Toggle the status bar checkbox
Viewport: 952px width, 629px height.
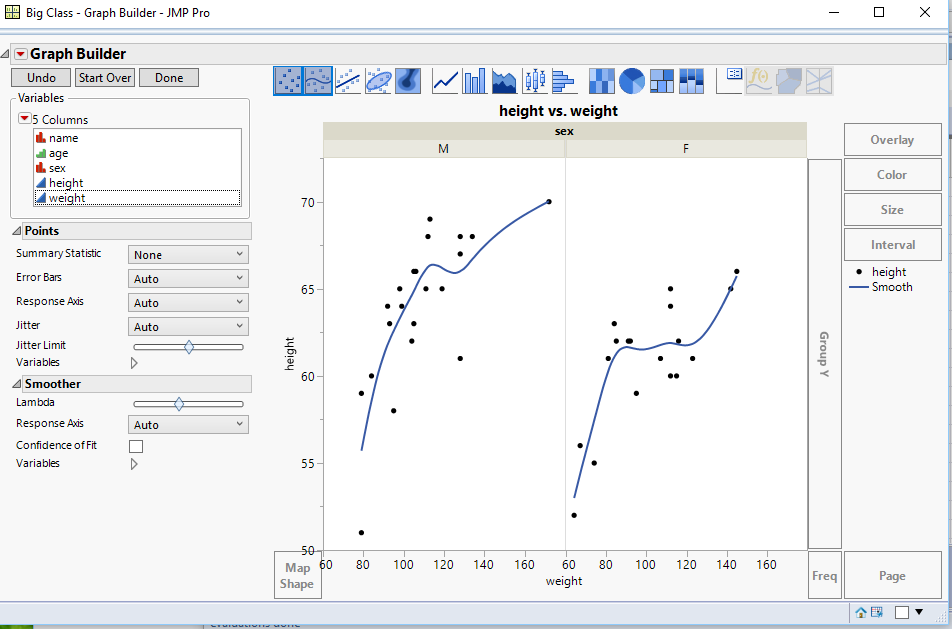click(x=902, y=612)
